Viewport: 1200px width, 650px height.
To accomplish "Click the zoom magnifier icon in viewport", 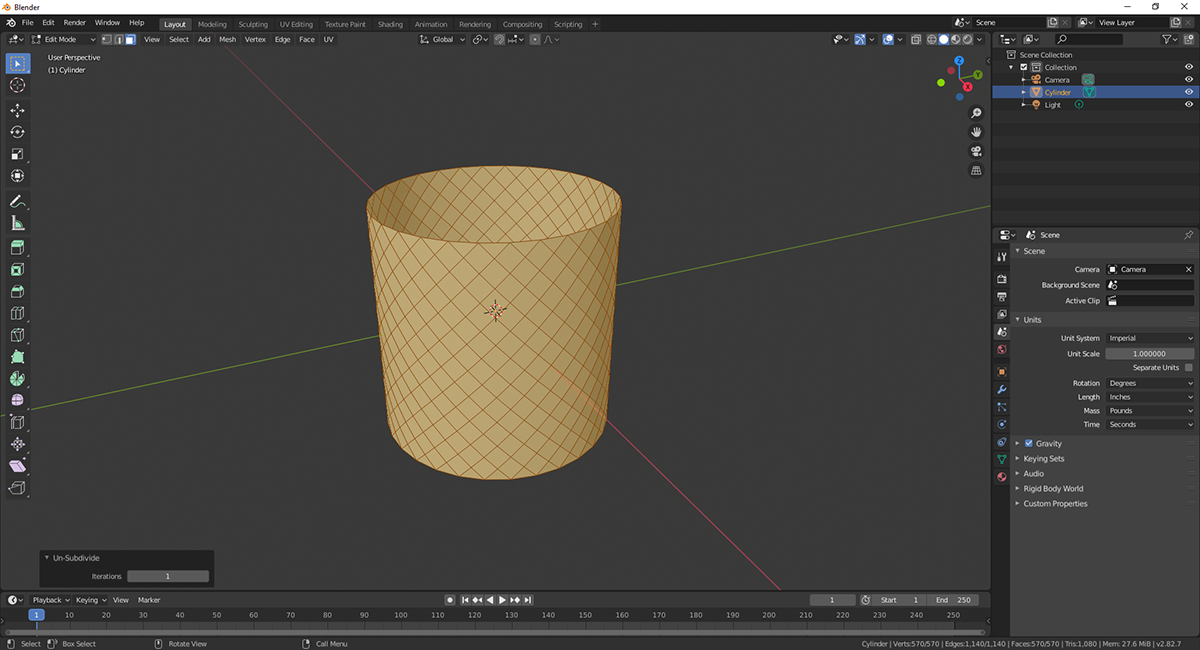I will pos(976,113).
